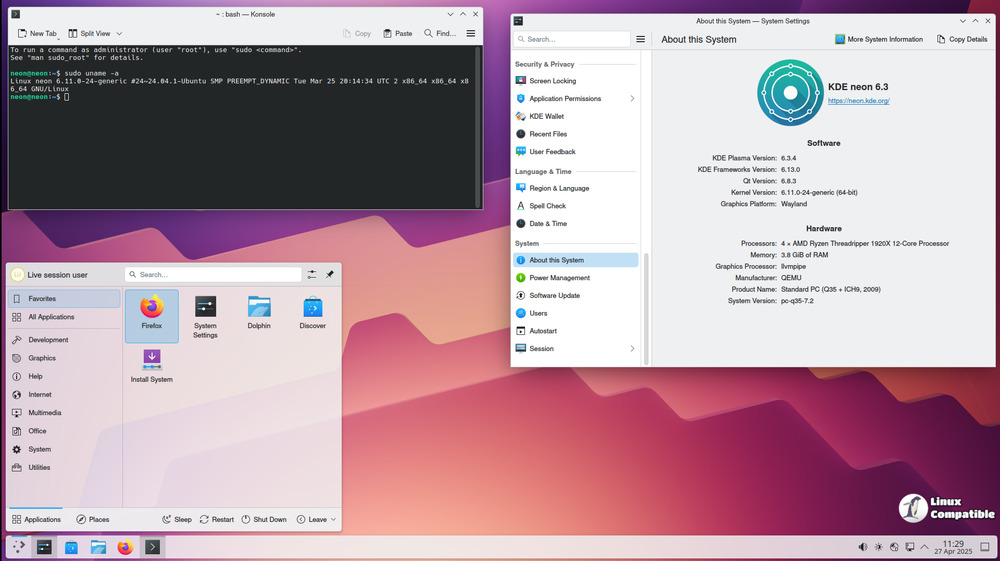Show hidden system tray icons arrow
Image resolution: width=1000 pixels, height=561 pixels.
pos(926,547)
